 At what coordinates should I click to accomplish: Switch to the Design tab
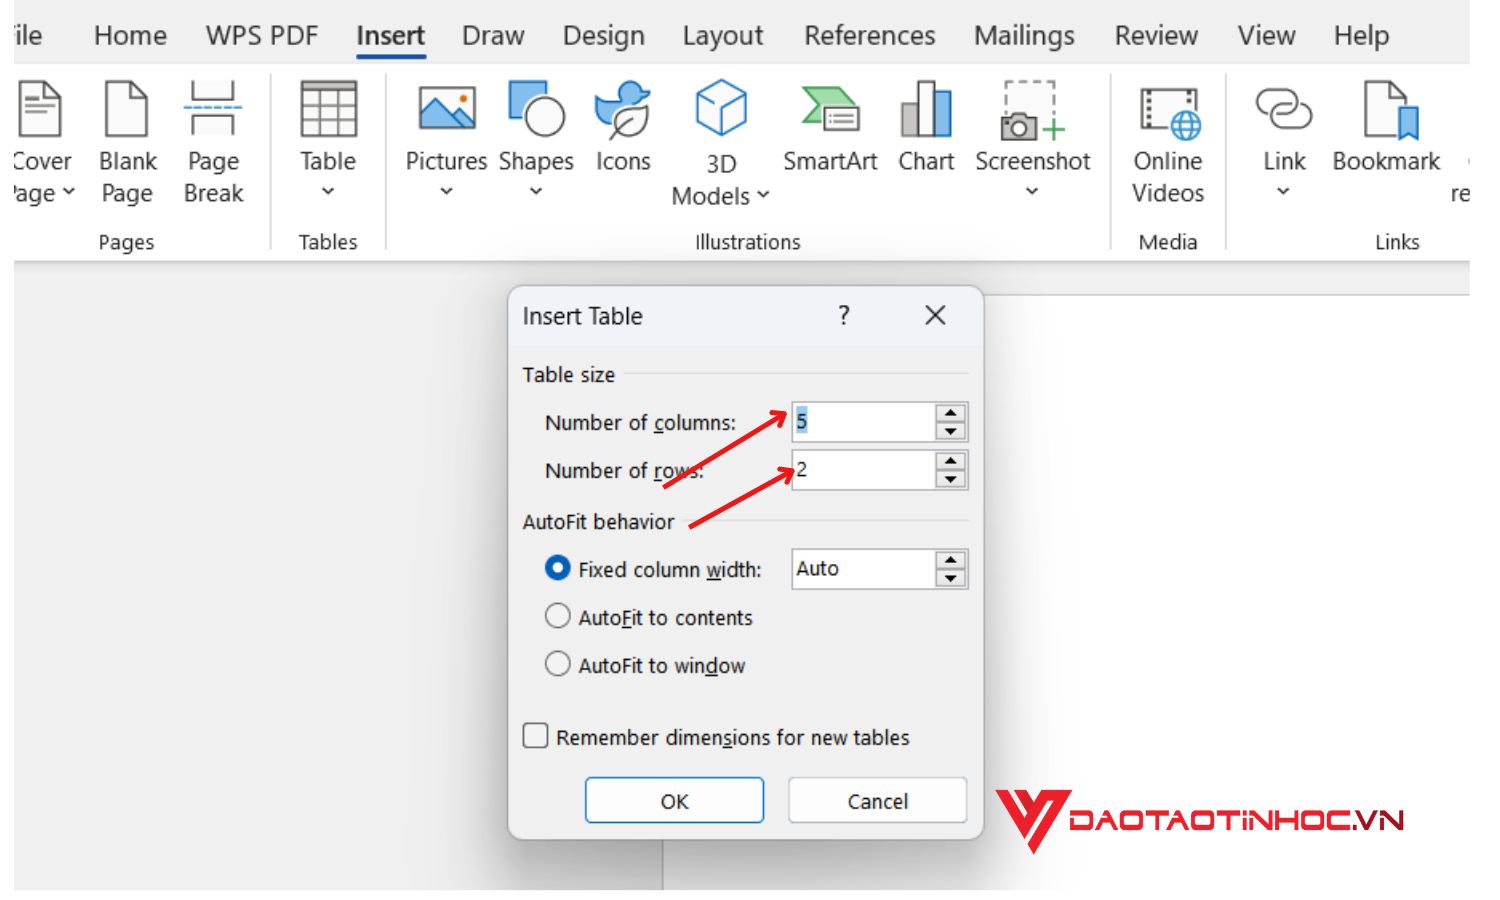coord(604,36)
